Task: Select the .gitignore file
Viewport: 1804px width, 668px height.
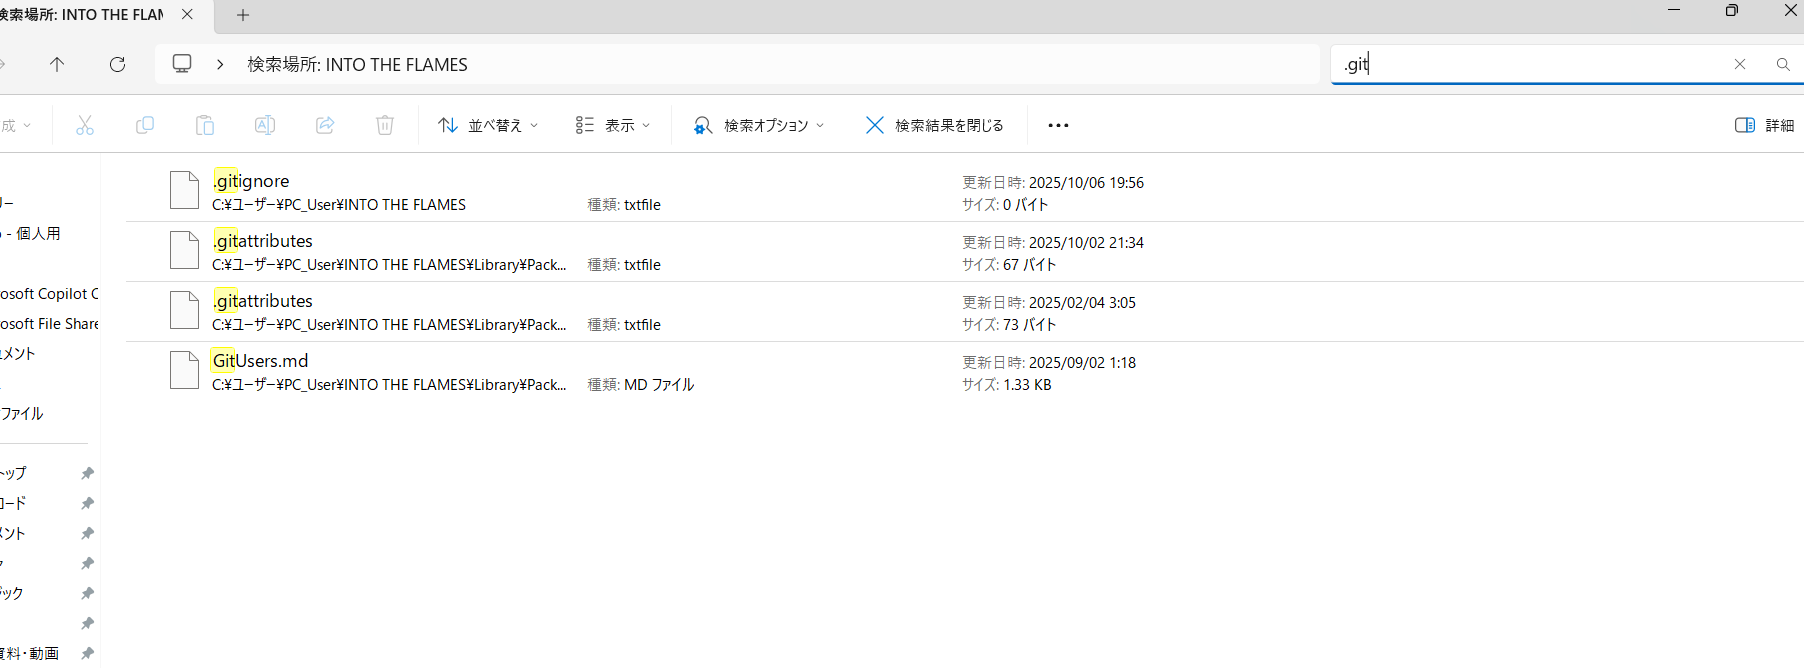Action: 965,192
